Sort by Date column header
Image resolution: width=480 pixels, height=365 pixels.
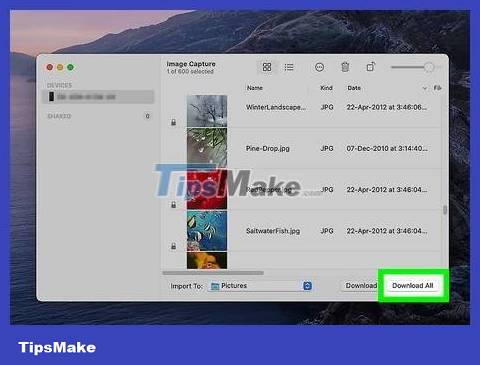click(354, 88)
